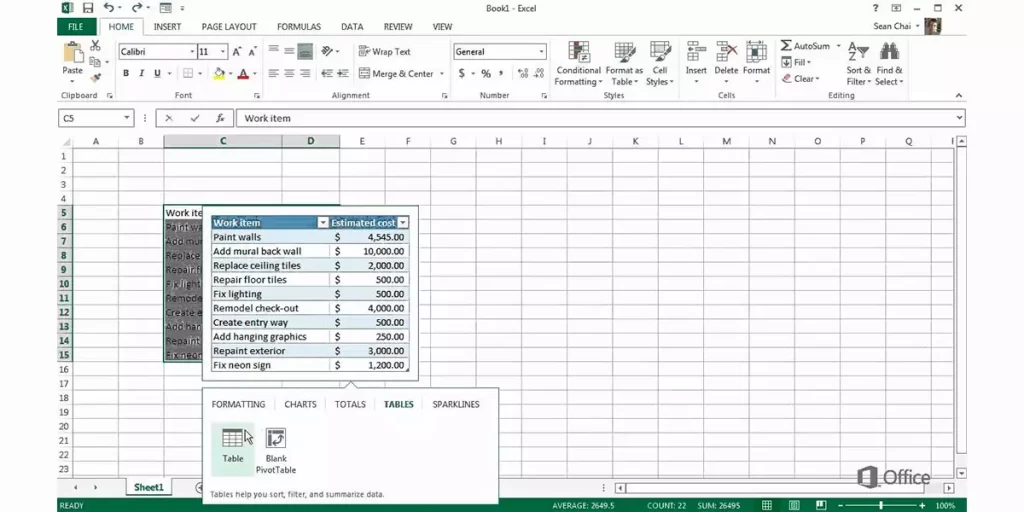Open Conditional Formatting

pyautogui.click(x=579, y=64)
